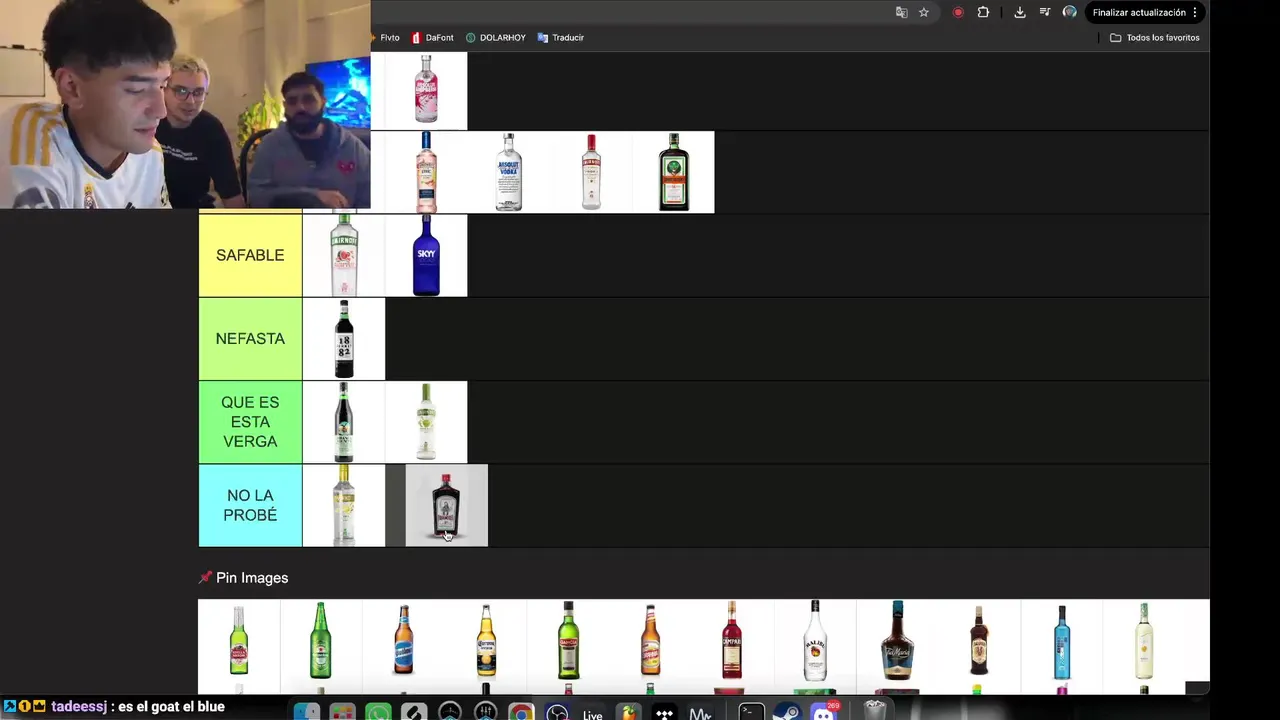Select the 1882 Fernet bottle in NEFASTA
The width and height of the screenshot is (1280, 720).
coord(344,338)
